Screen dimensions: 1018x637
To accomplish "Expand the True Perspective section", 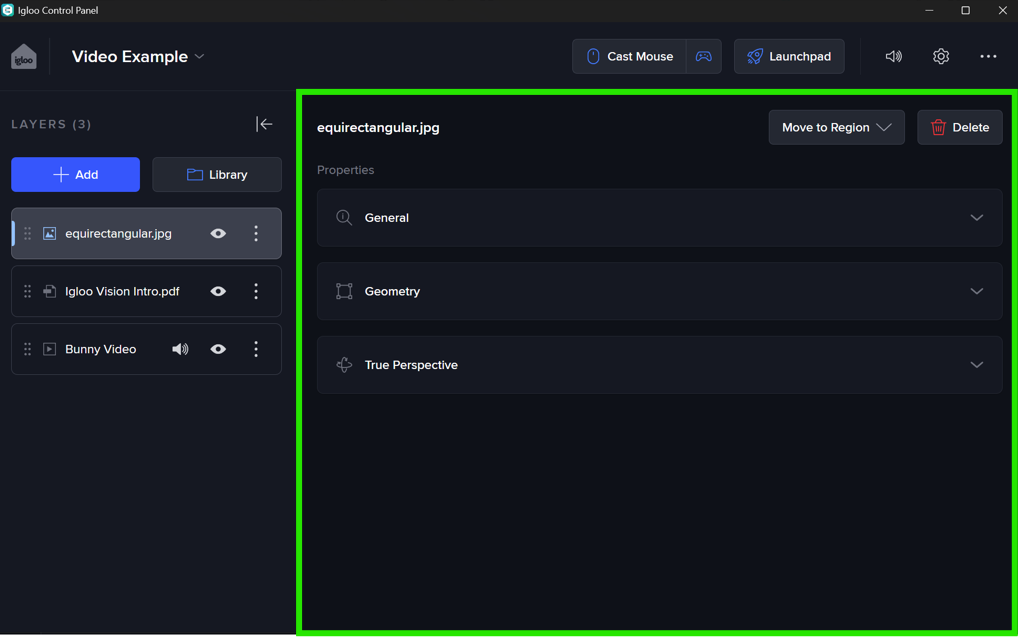I will point(659,365).
